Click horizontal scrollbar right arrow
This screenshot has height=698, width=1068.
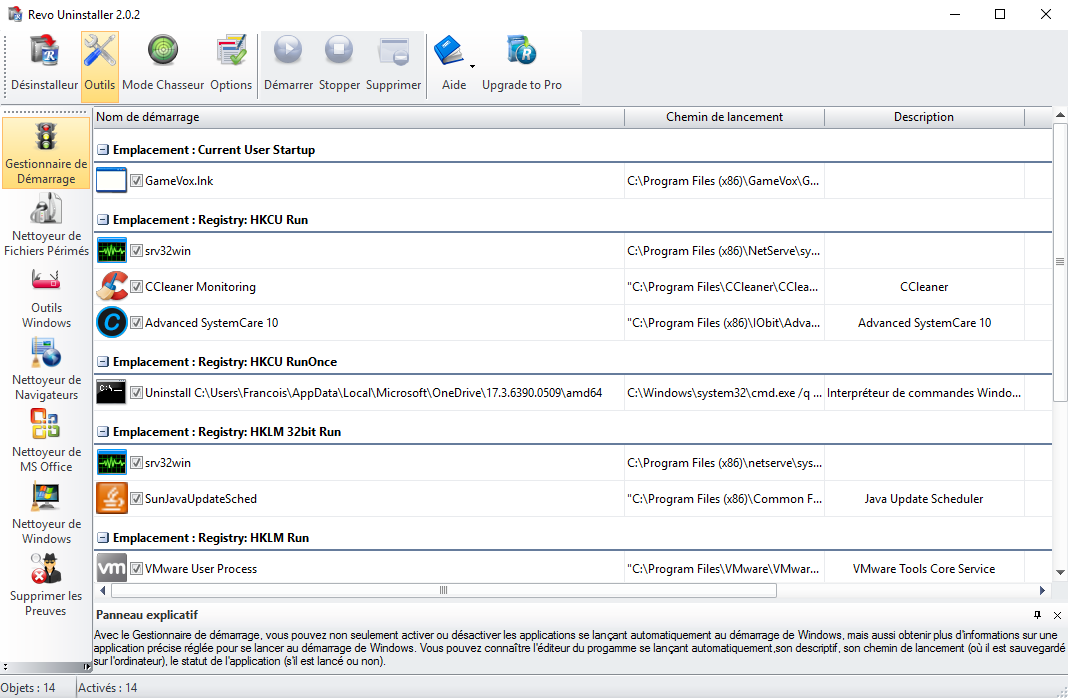coord(1042,590)
